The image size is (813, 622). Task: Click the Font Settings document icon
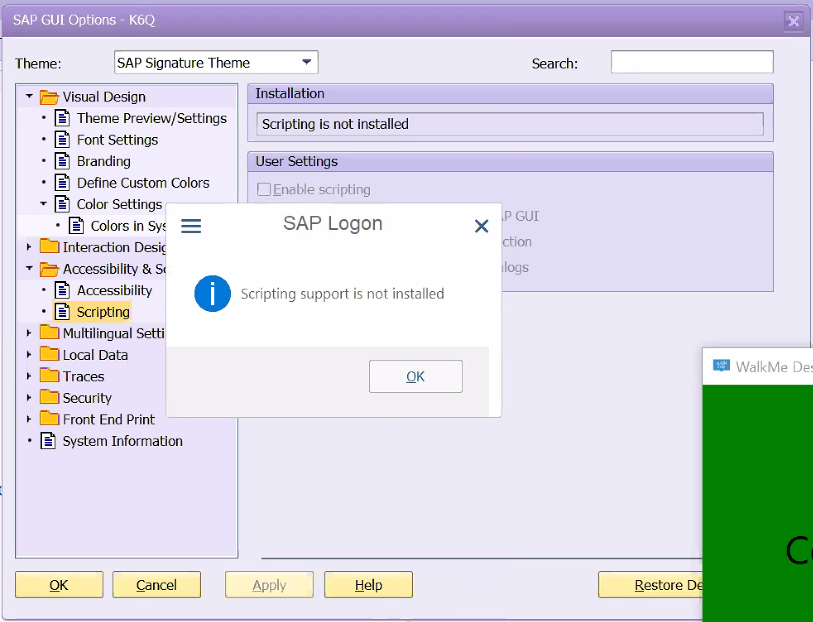tap(62, 140)
